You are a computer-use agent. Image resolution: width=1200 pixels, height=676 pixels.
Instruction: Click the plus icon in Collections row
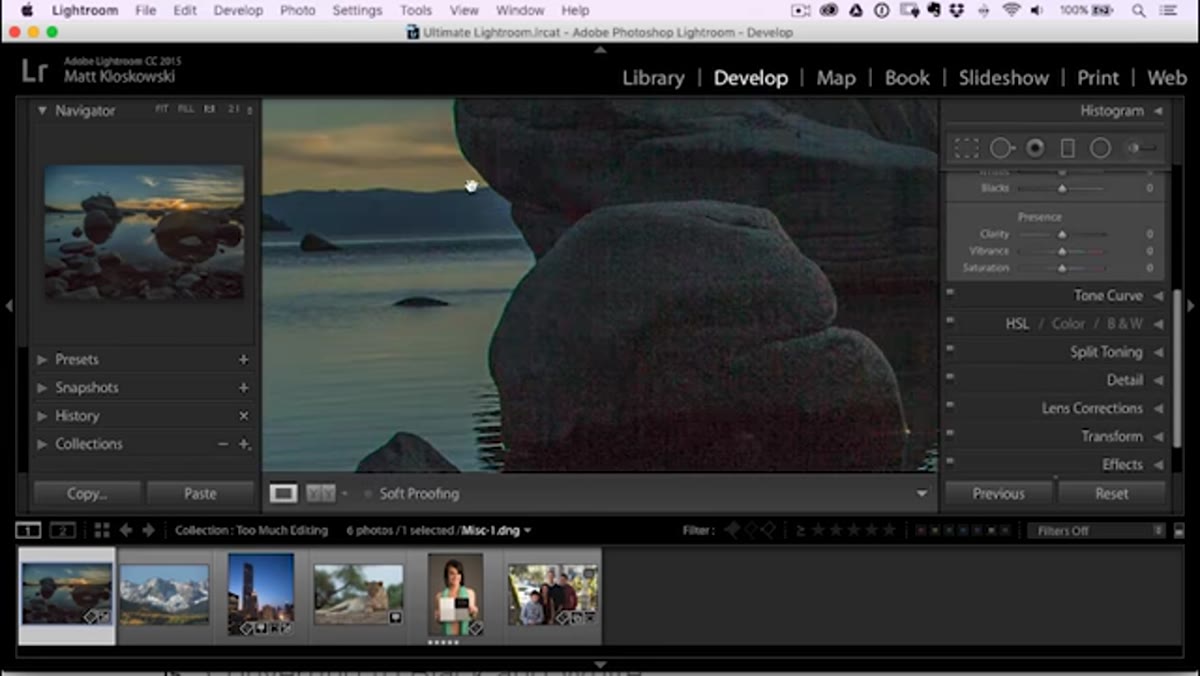pos(243,443)
